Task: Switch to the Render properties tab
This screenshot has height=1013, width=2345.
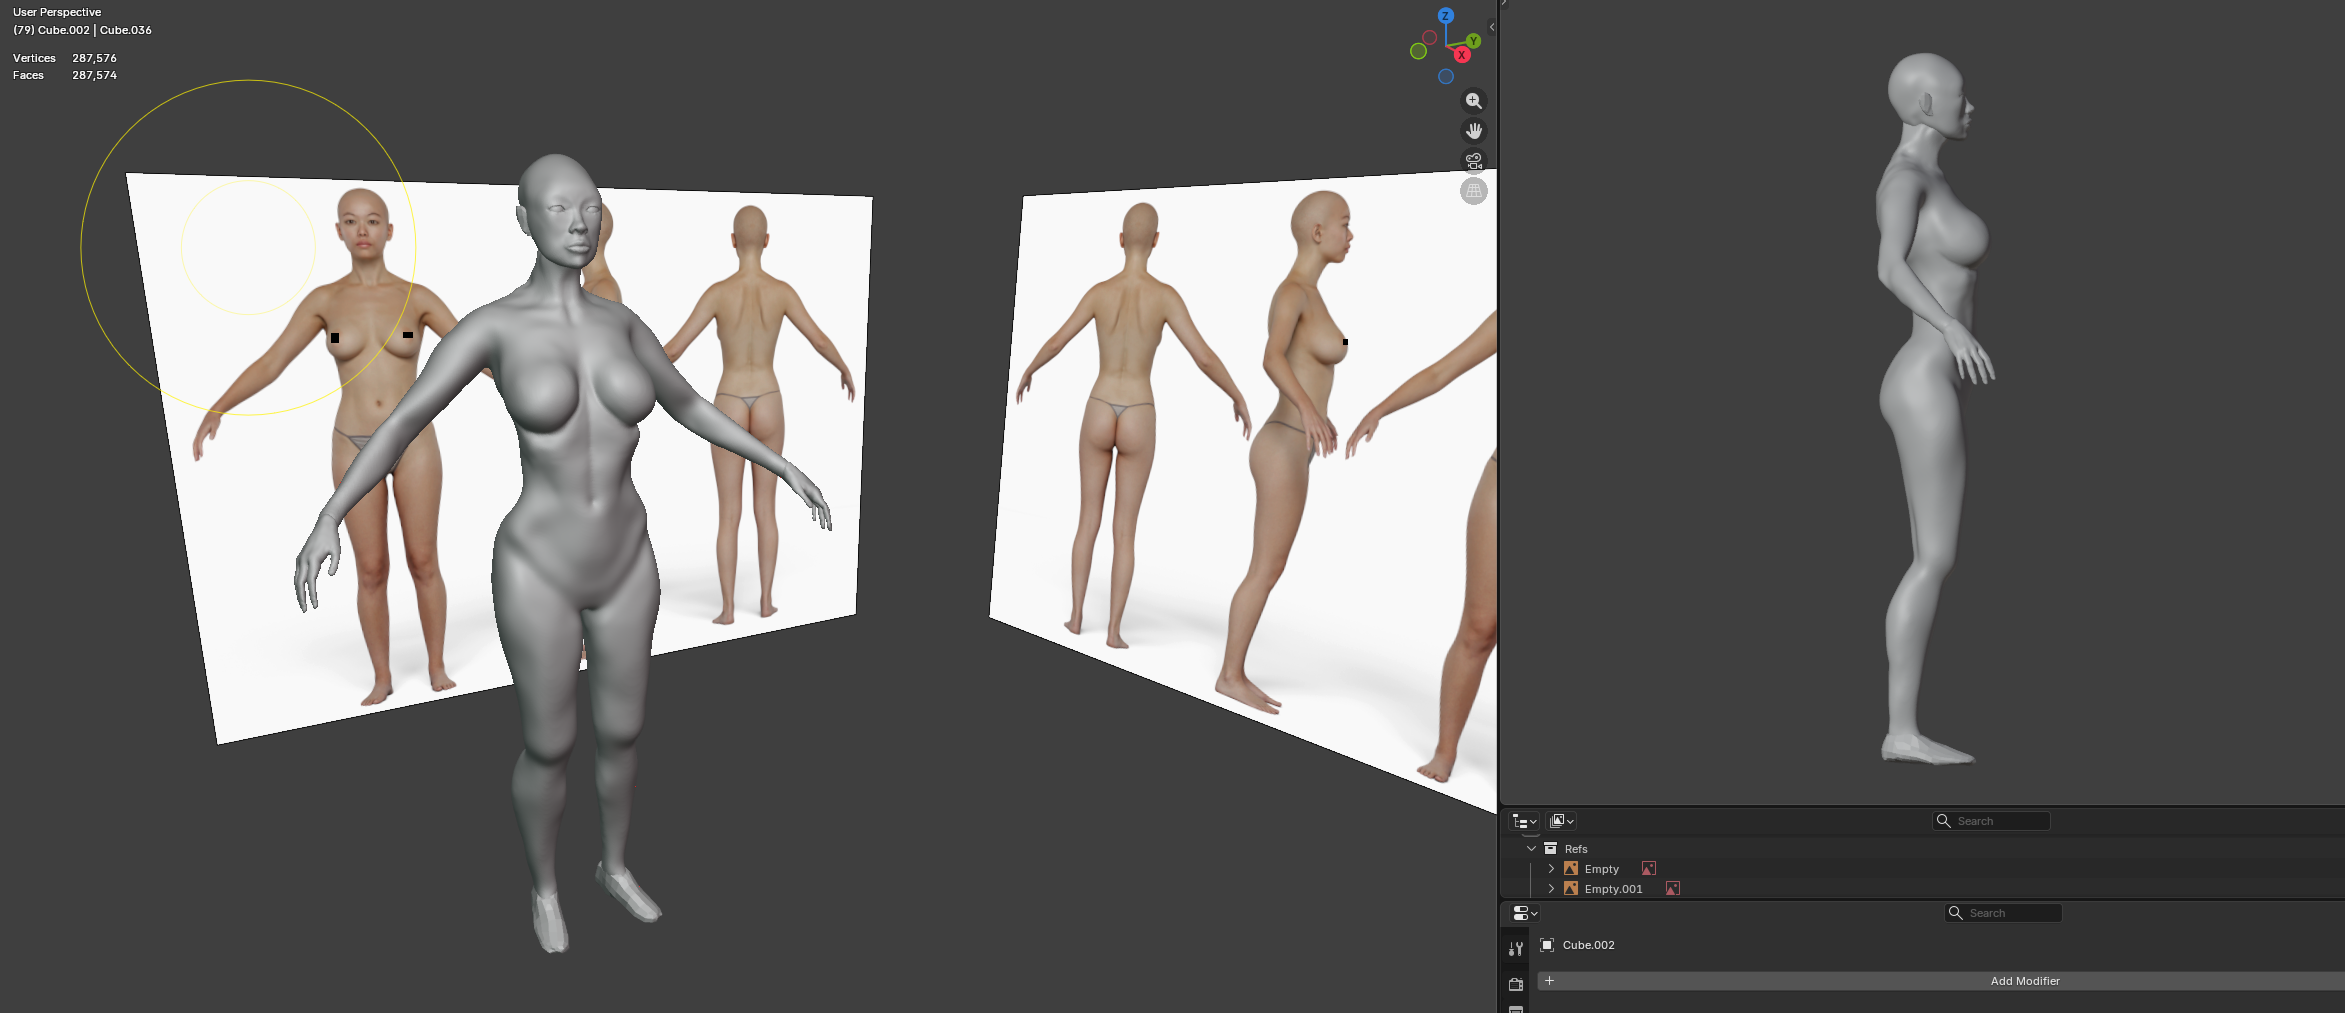Action: (x=1516, y=984)
